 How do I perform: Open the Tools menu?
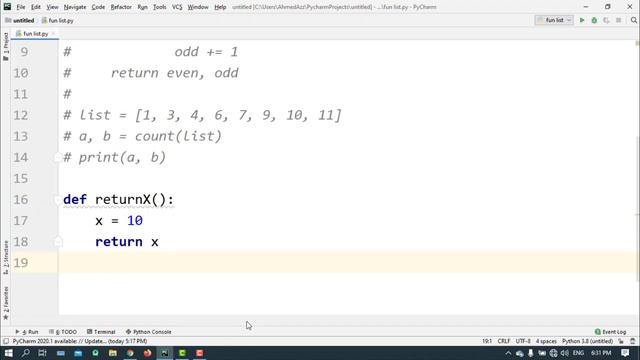(x=159, y=7)
